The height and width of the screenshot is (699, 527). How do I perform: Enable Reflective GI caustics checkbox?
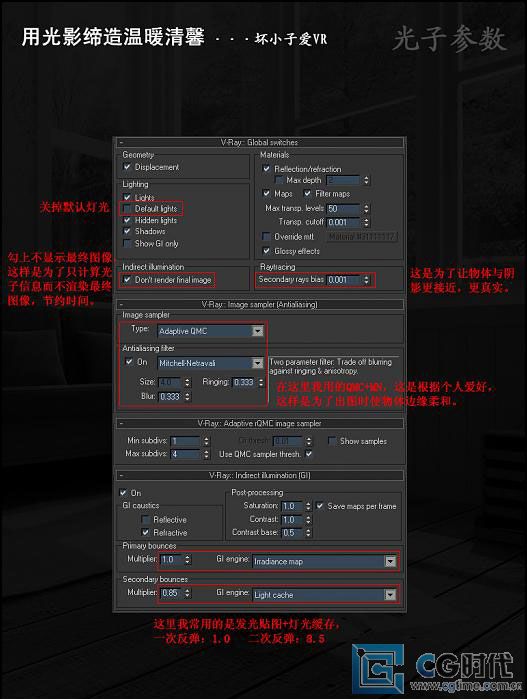click(145, 520)
